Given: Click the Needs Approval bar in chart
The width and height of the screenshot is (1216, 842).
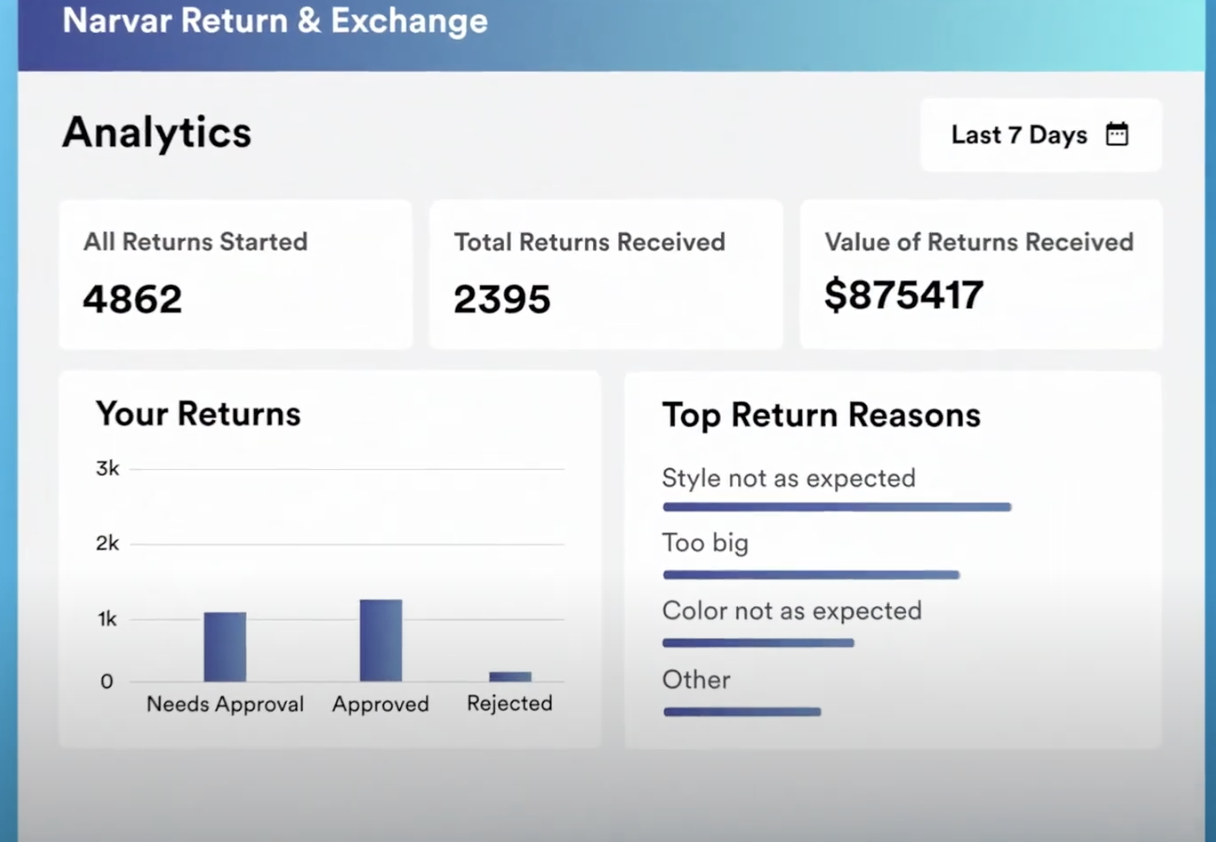Looking at the screenshot, I should click(225, 647).
